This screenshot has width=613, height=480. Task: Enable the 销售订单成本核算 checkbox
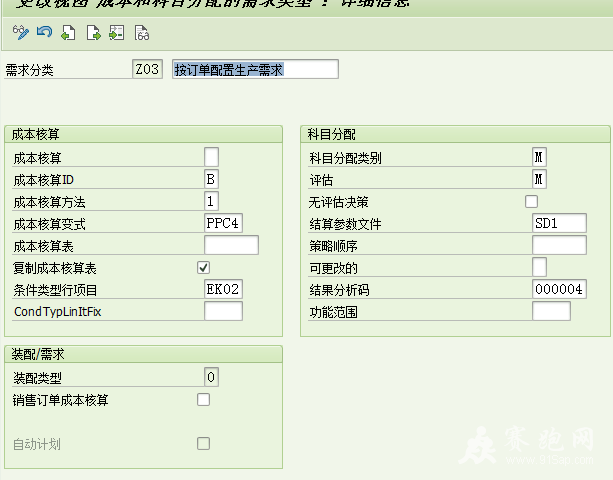[x=203, y=399]
